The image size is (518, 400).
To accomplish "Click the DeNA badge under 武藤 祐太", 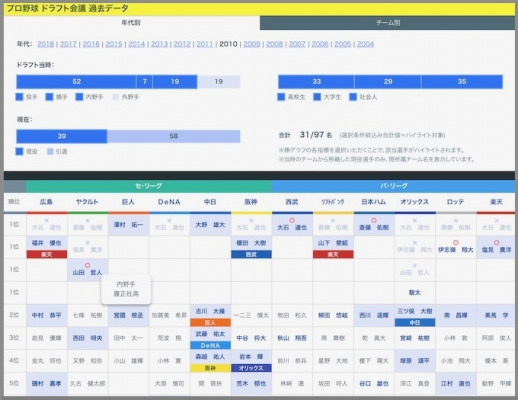I will coord(210,345).
